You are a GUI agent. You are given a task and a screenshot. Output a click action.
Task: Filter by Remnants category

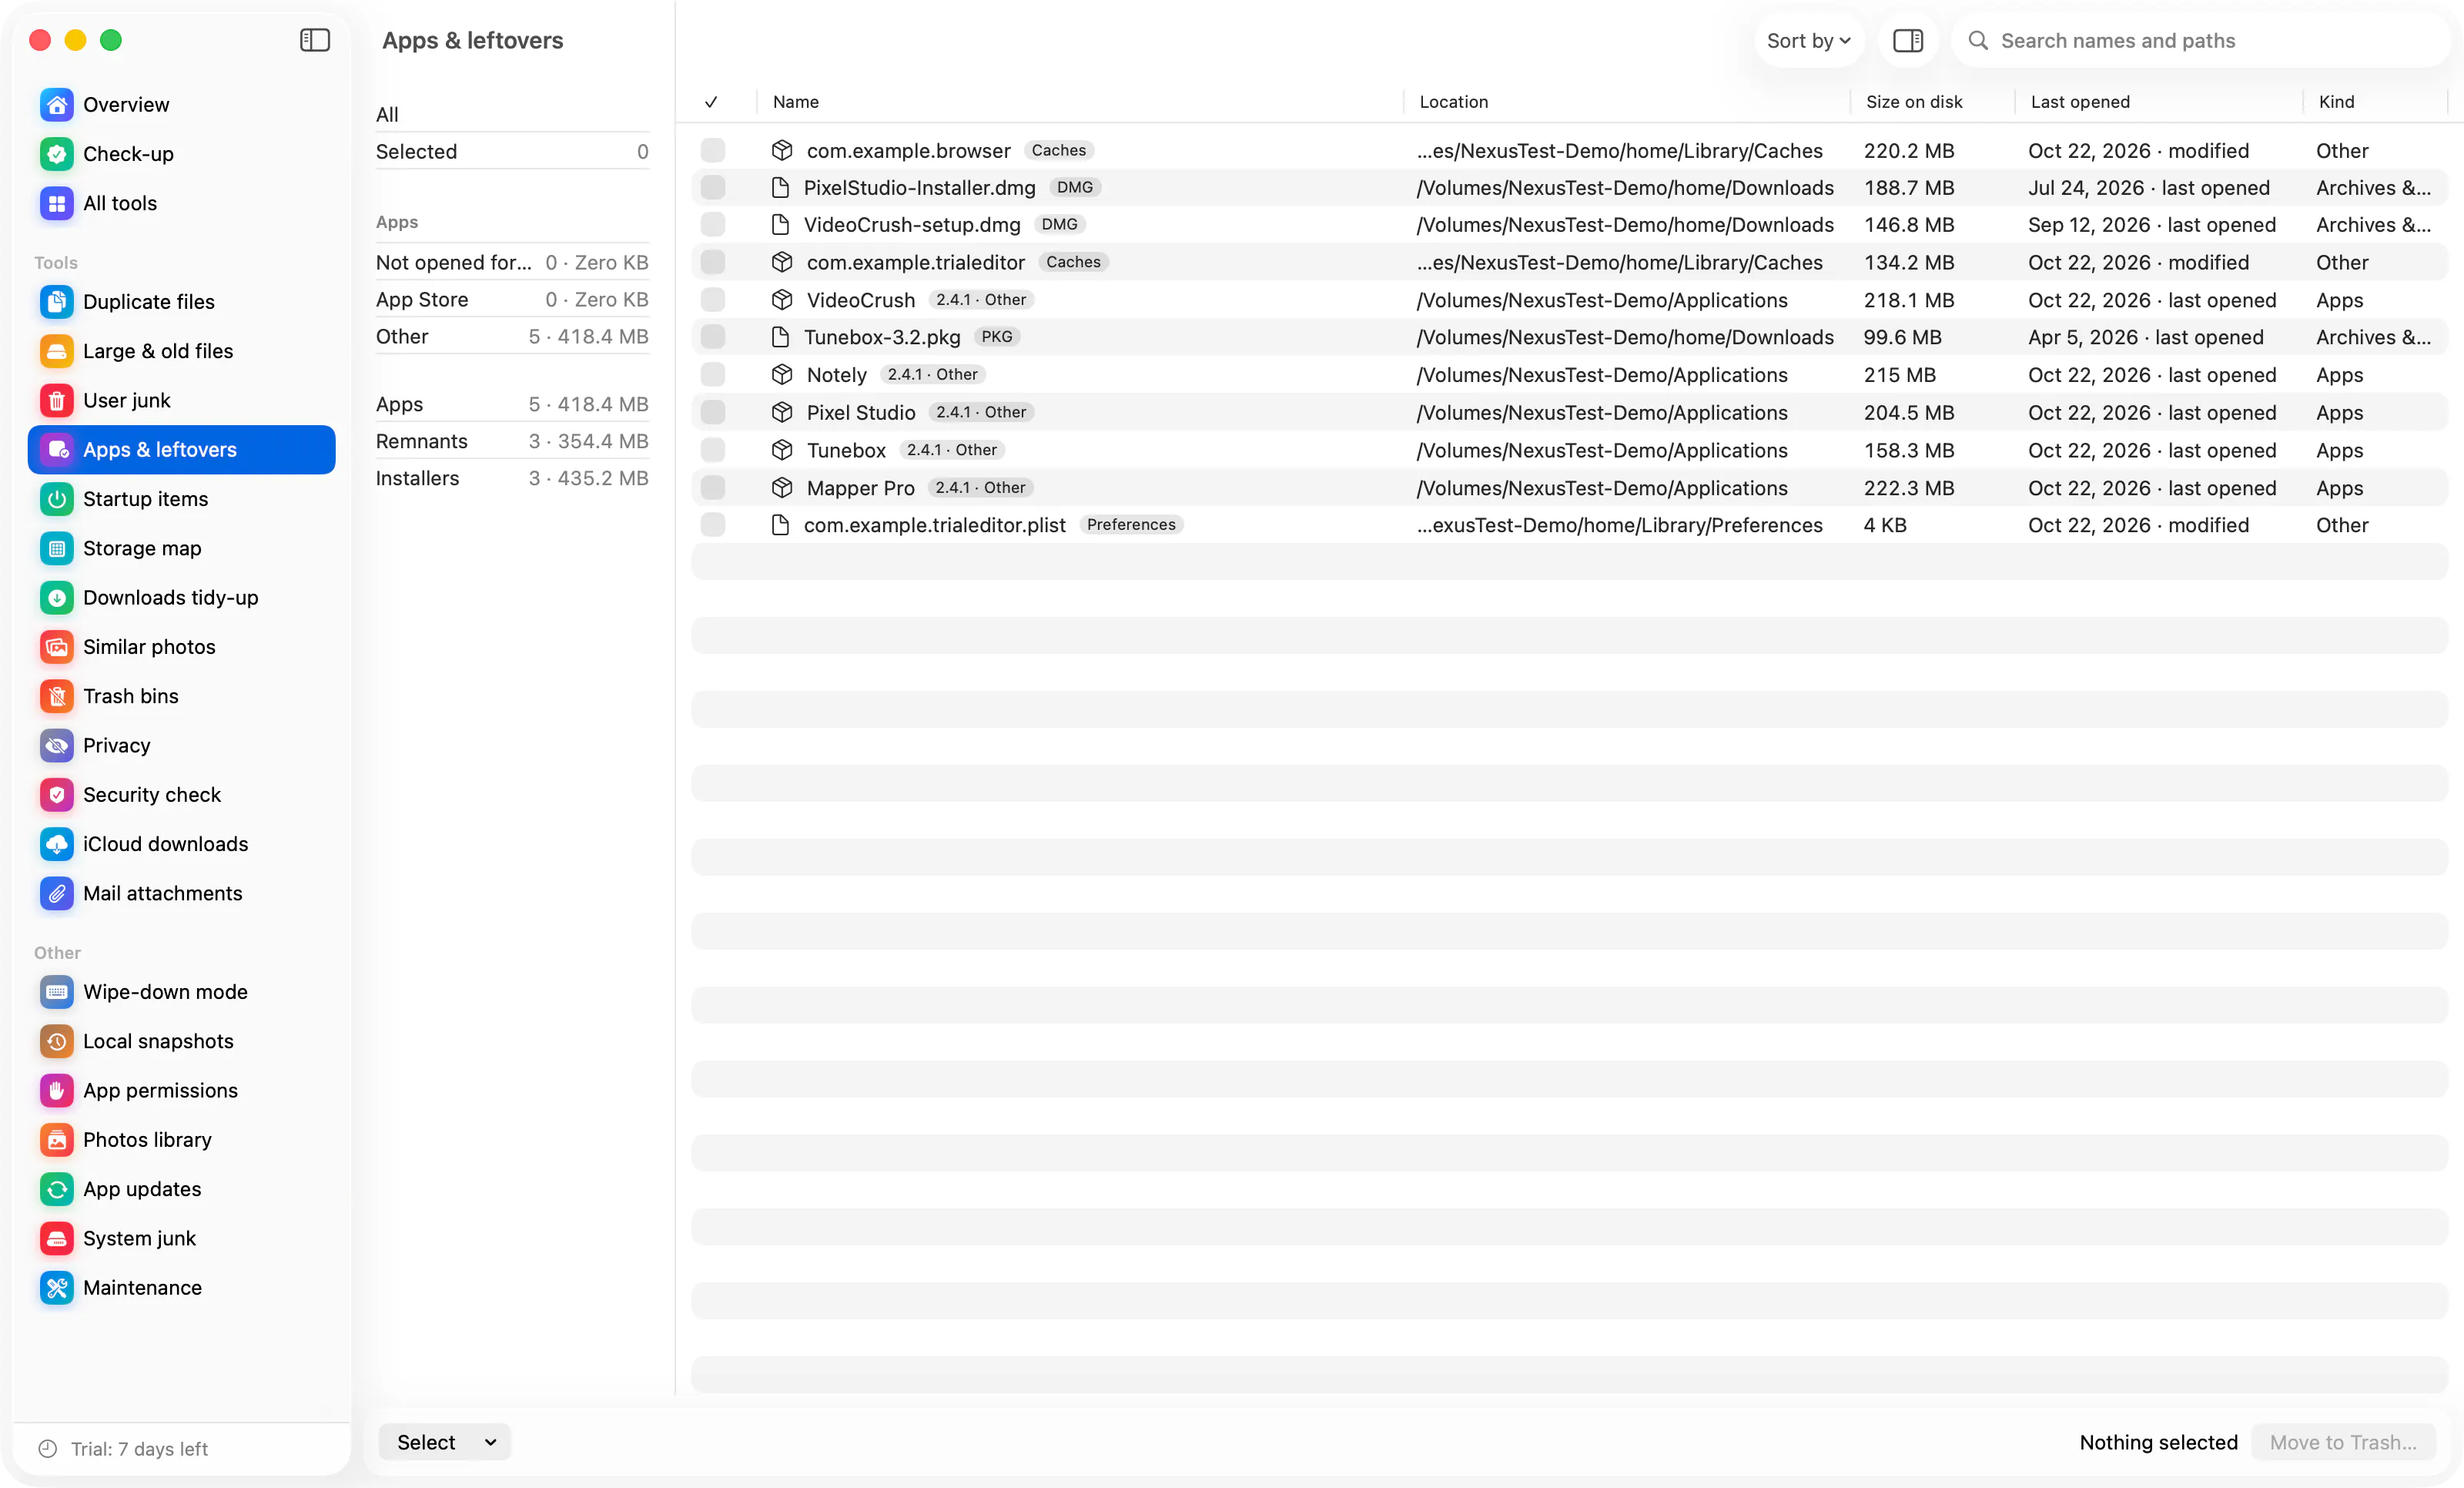512,441
